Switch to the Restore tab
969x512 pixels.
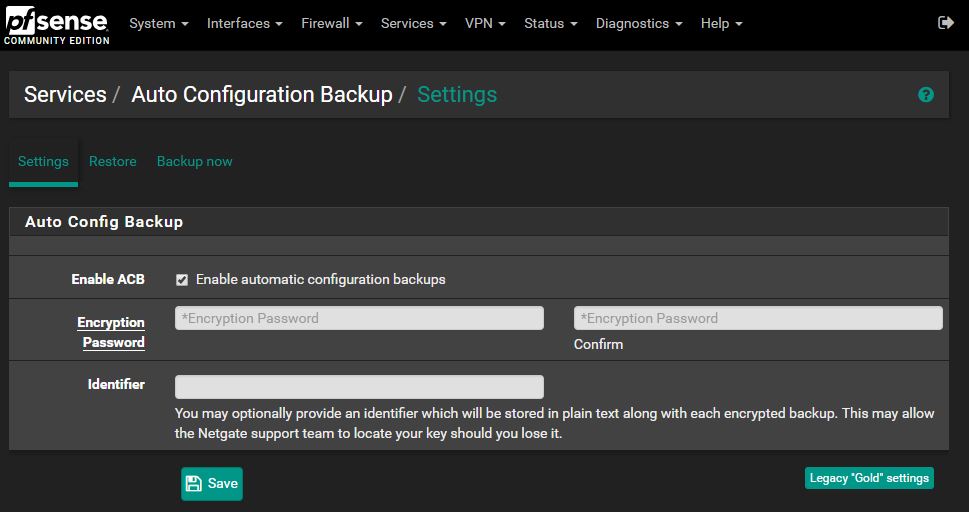112,161
